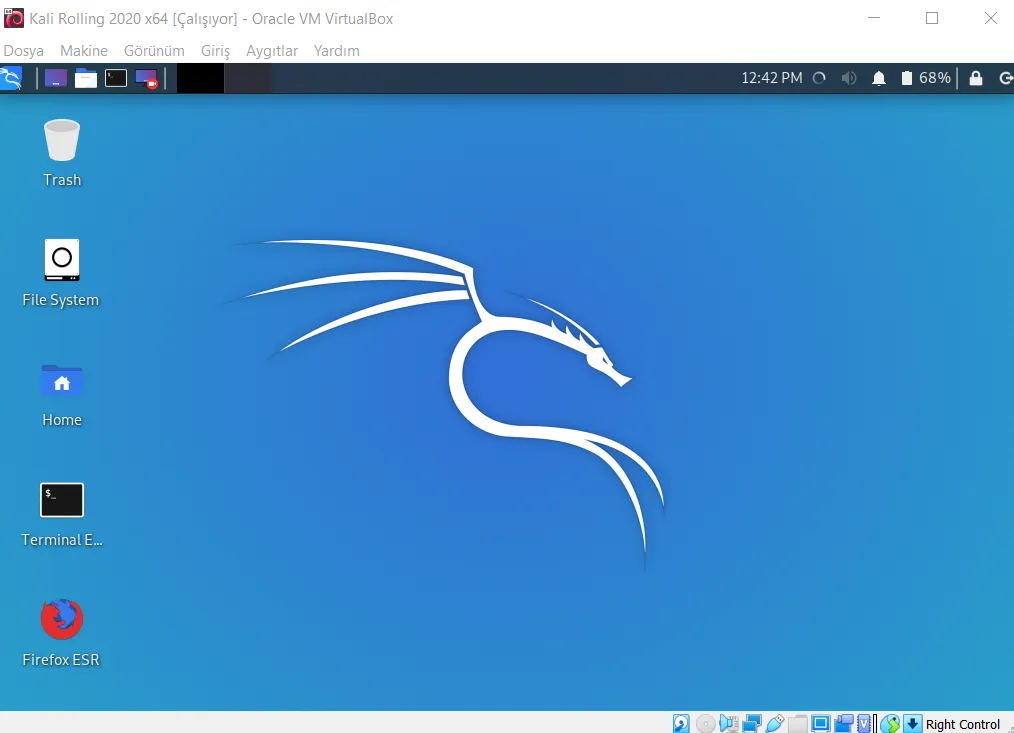
Task: Open the Kali applications menu
Action: (x=11, y=78)
